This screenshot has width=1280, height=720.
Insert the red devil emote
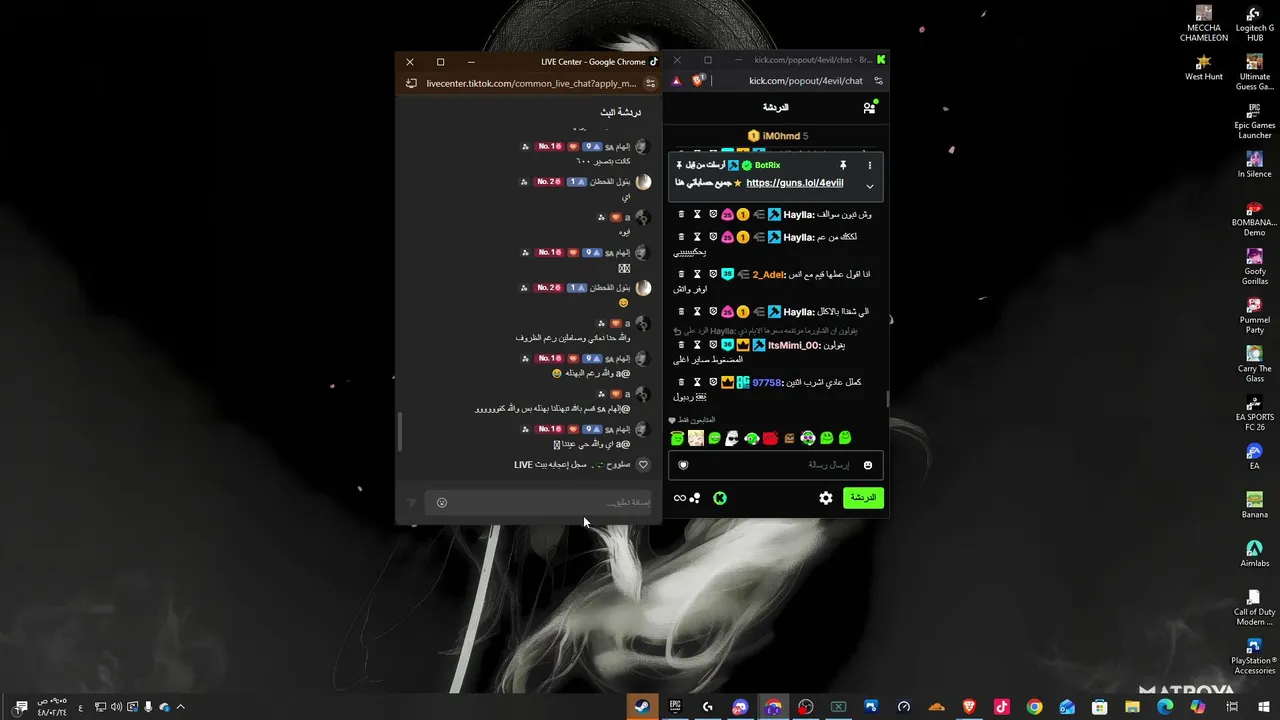(x=770, y=438)
